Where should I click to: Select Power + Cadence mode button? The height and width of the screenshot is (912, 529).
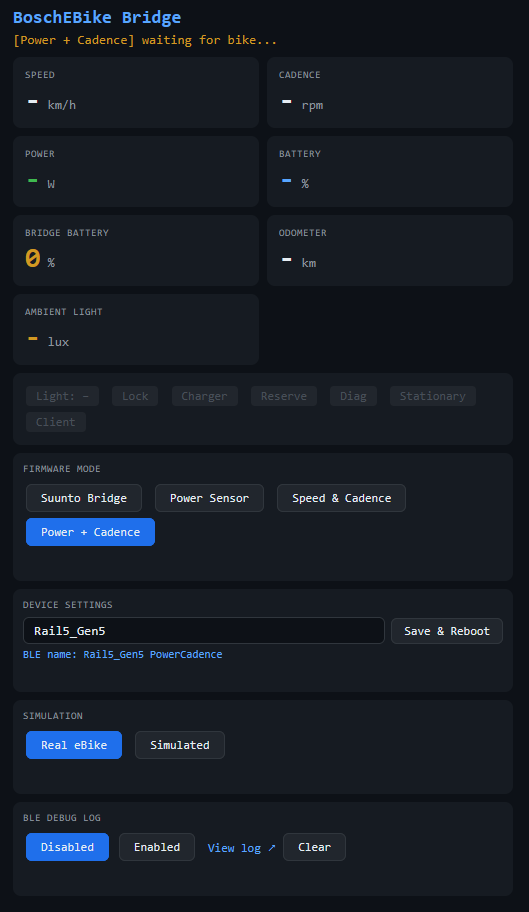90,532
